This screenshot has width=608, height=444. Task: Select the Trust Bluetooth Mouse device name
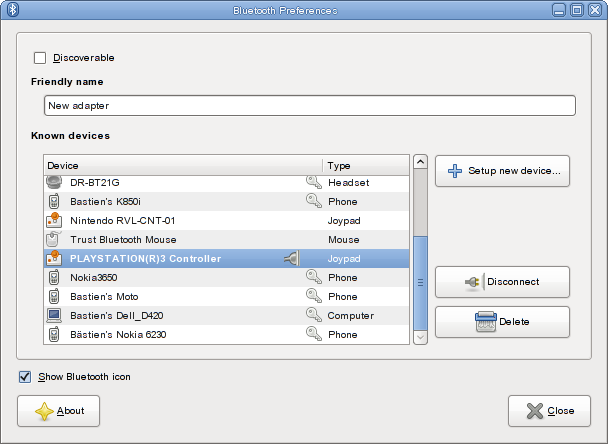coord(123,240)
